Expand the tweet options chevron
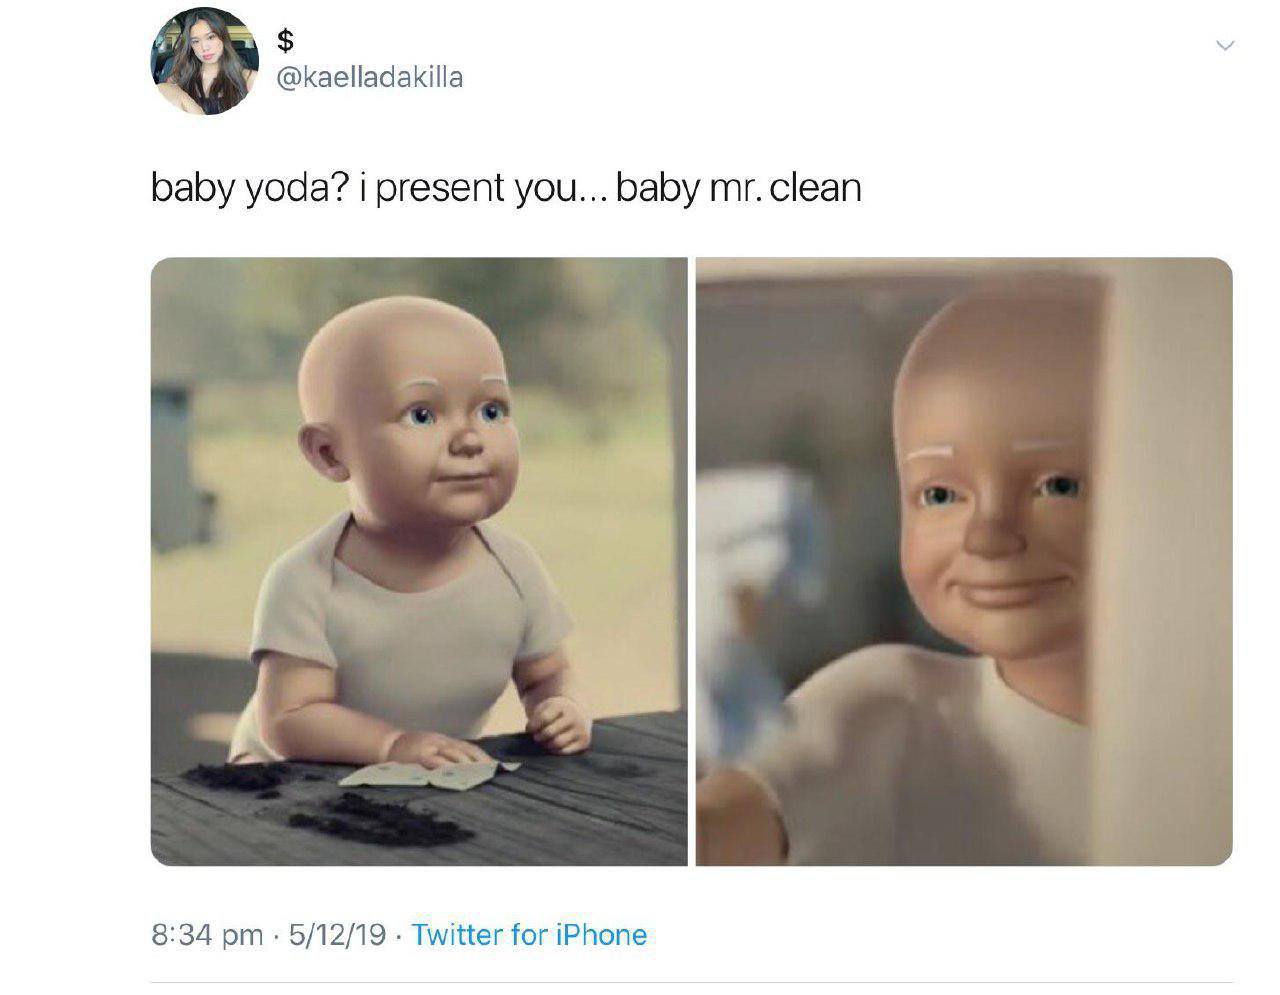The width and height of the screenshot is (1280, 995). point(1225,45)
